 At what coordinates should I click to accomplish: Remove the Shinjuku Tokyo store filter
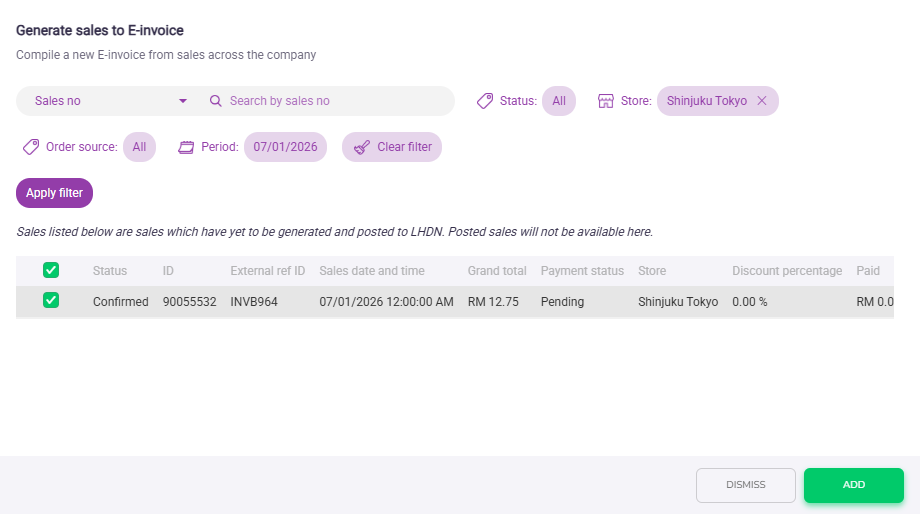[x=762, y=101]
